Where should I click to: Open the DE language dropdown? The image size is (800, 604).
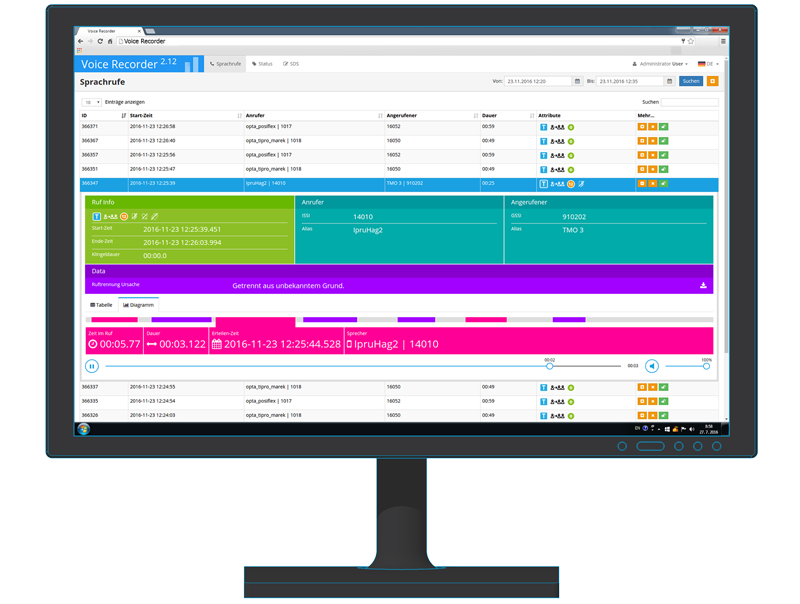pos(708,64)
